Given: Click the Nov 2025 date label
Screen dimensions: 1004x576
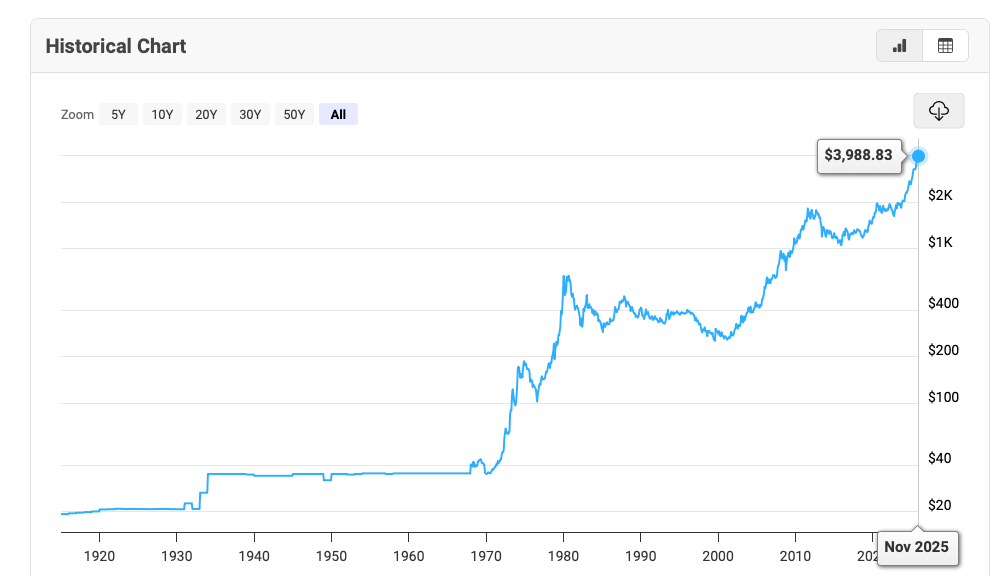Looking at the screenshot, I should (916, 548).
